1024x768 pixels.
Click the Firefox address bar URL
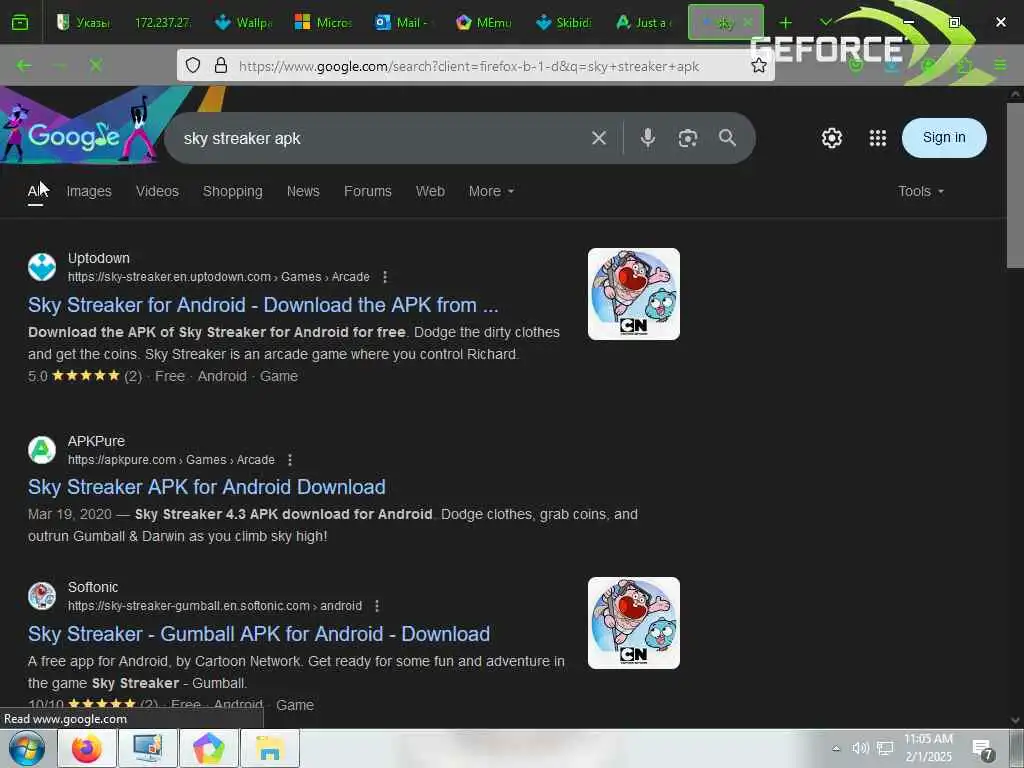469,66
